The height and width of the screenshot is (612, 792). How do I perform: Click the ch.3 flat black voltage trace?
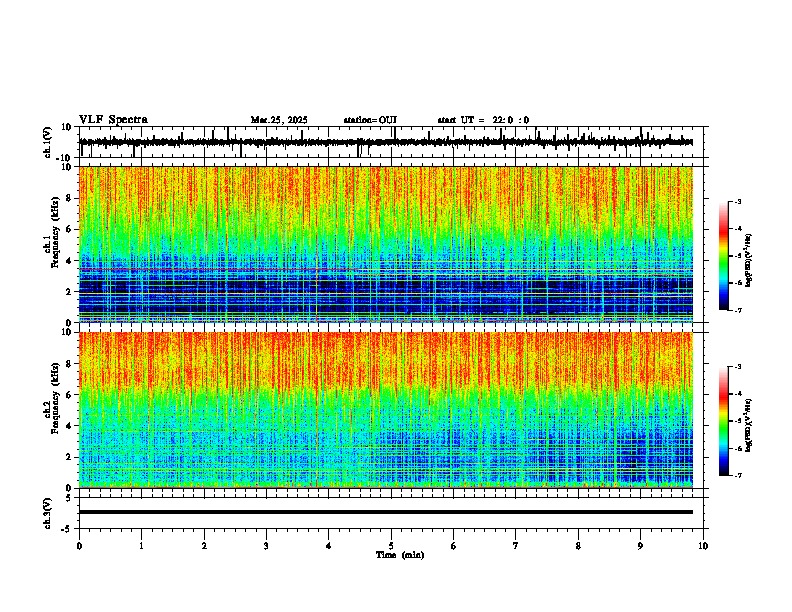pos(386,512)
